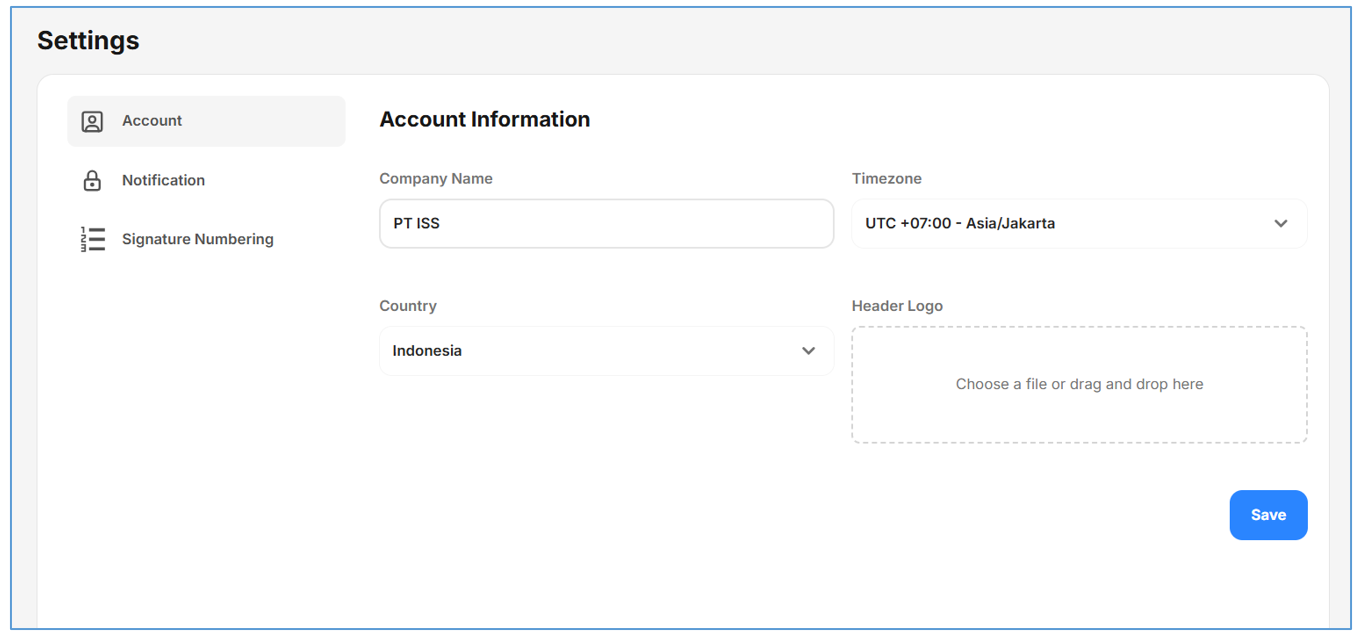This screenshot has width=1366, height=636.
Task: Switch to the Notification settings
Action: [163, 181]
